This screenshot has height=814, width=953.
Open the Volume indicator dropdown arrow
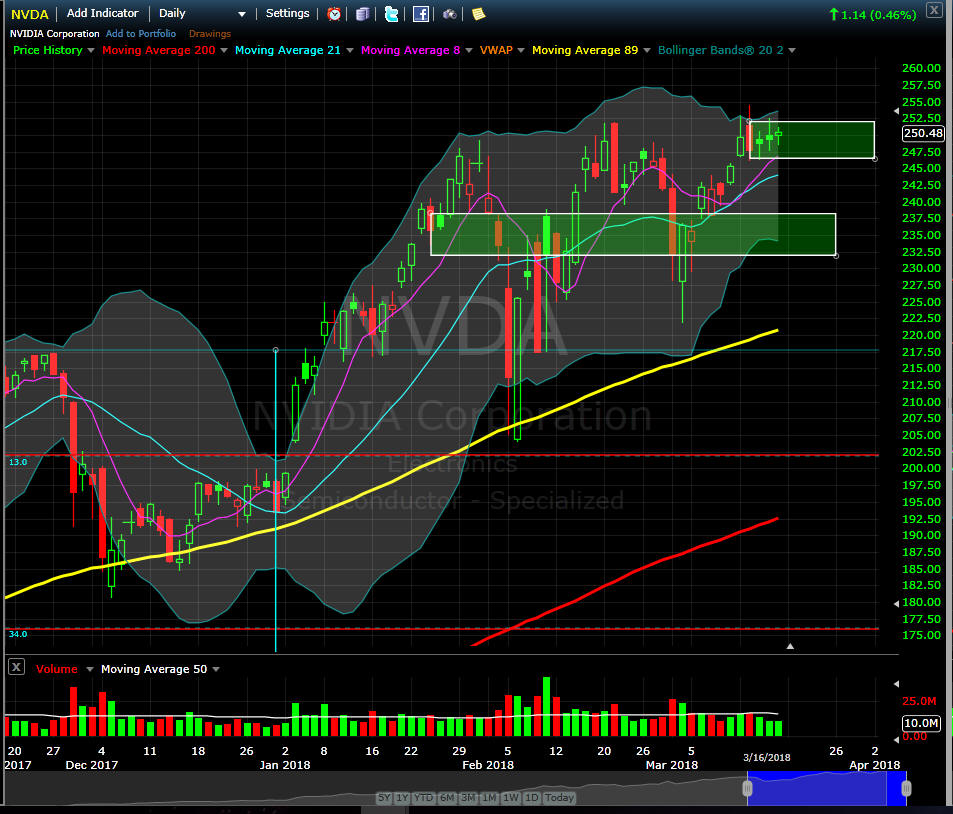tap(90, 669)
